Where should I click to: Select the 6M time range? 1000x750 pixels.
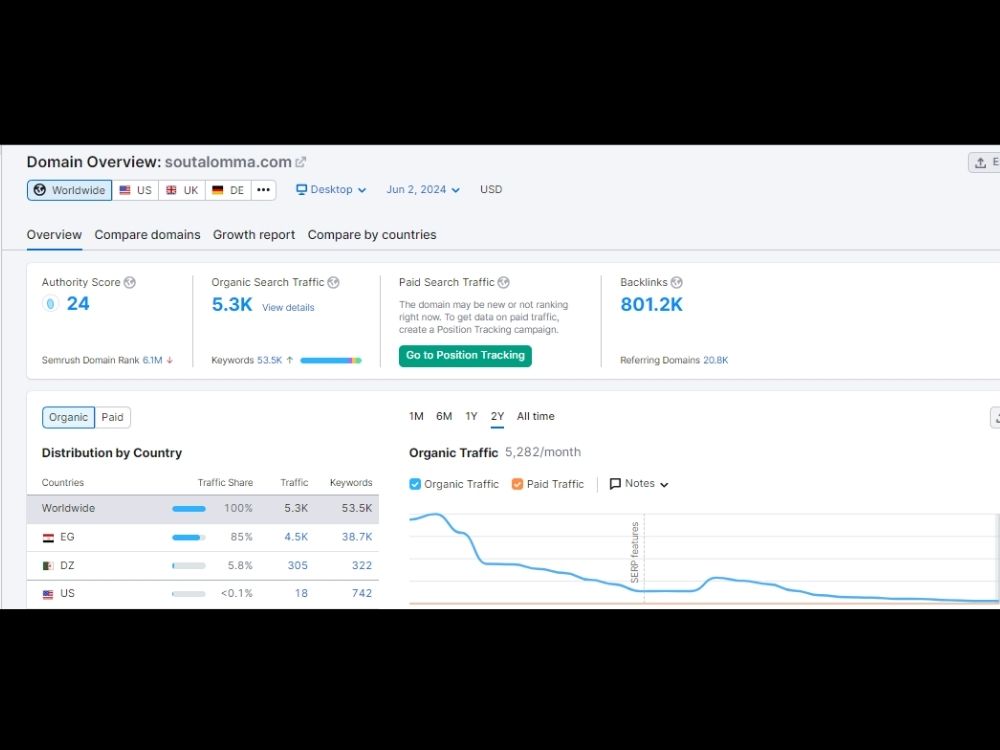coord(444,416)
